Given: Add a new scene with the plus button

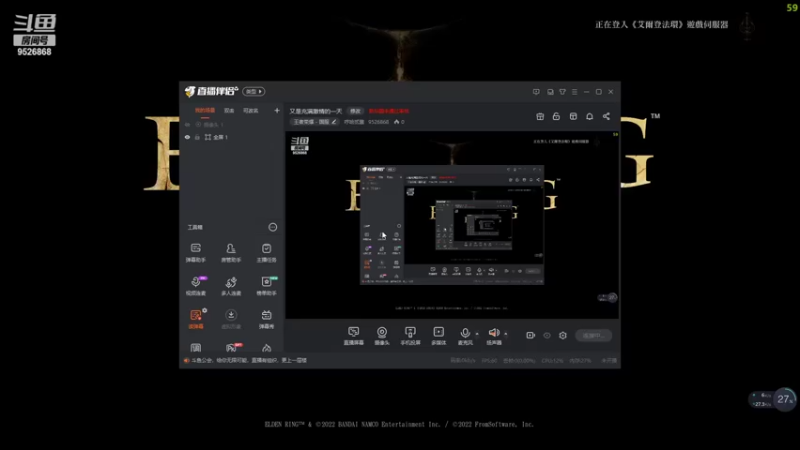Looking at the screenshot, I should 277,110.
